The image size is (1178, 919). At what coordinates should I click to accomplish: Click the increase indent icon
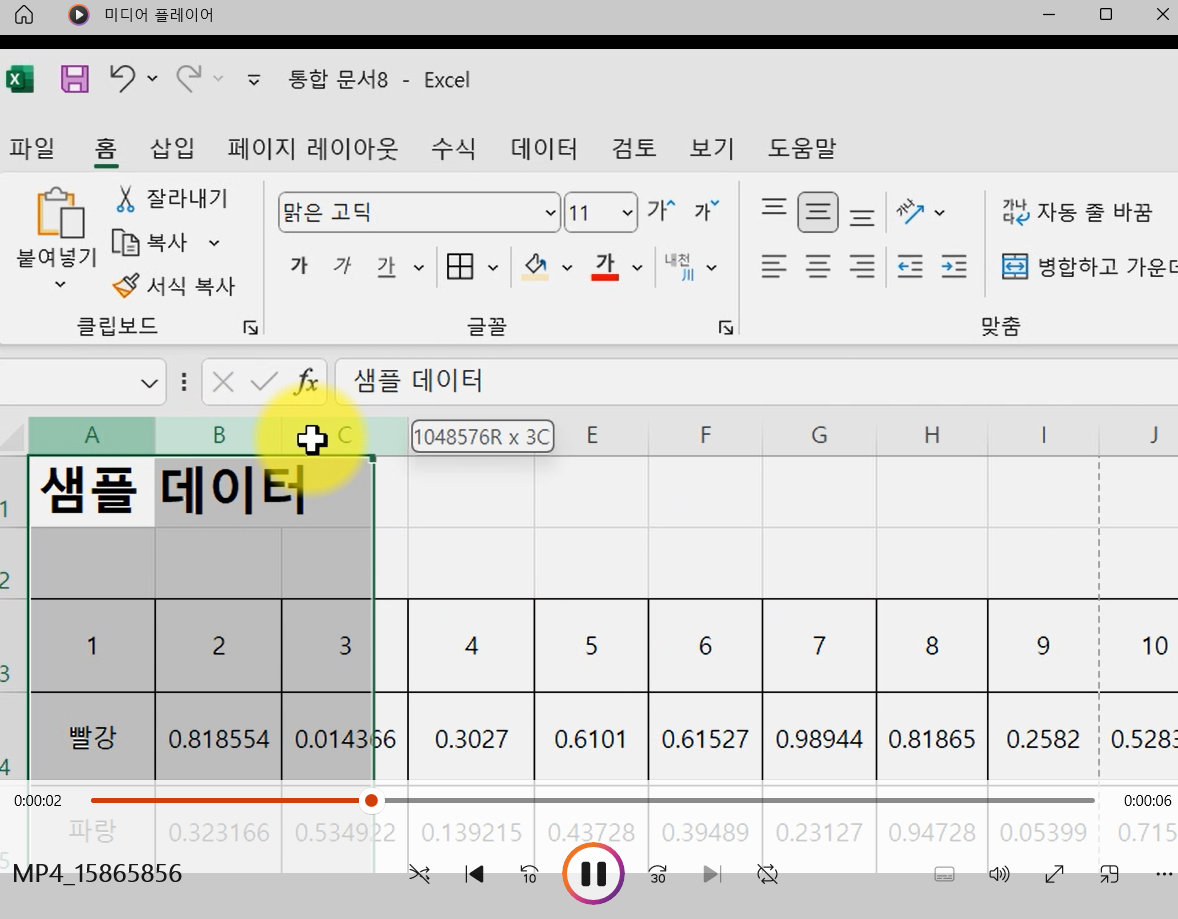click(954, 267)
